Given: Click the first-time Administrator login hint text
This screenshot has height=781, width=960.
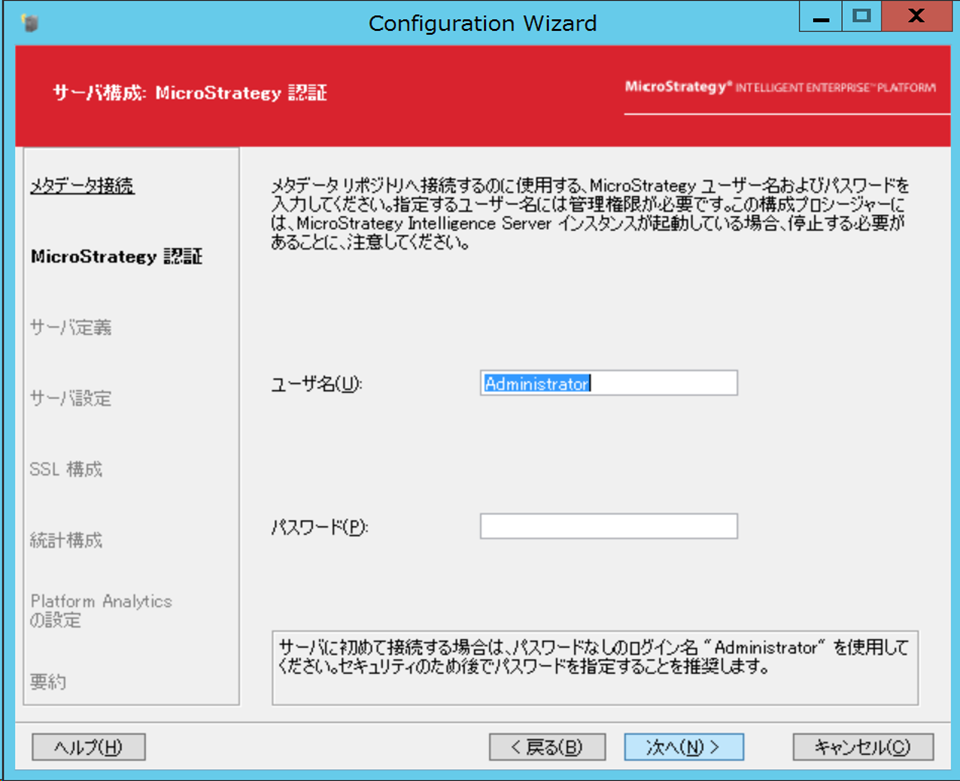Looking at the screenshot, I should point(594,657).
